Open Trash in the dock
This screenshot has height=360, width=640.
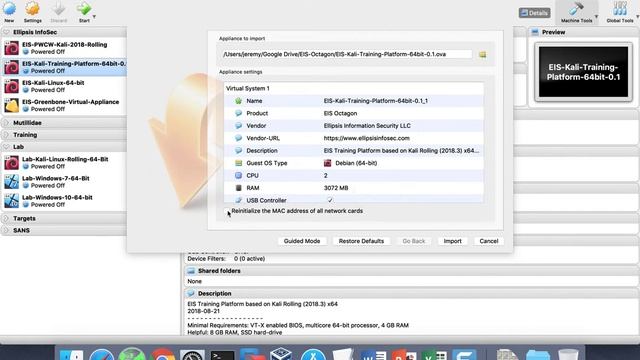[568, 354]
